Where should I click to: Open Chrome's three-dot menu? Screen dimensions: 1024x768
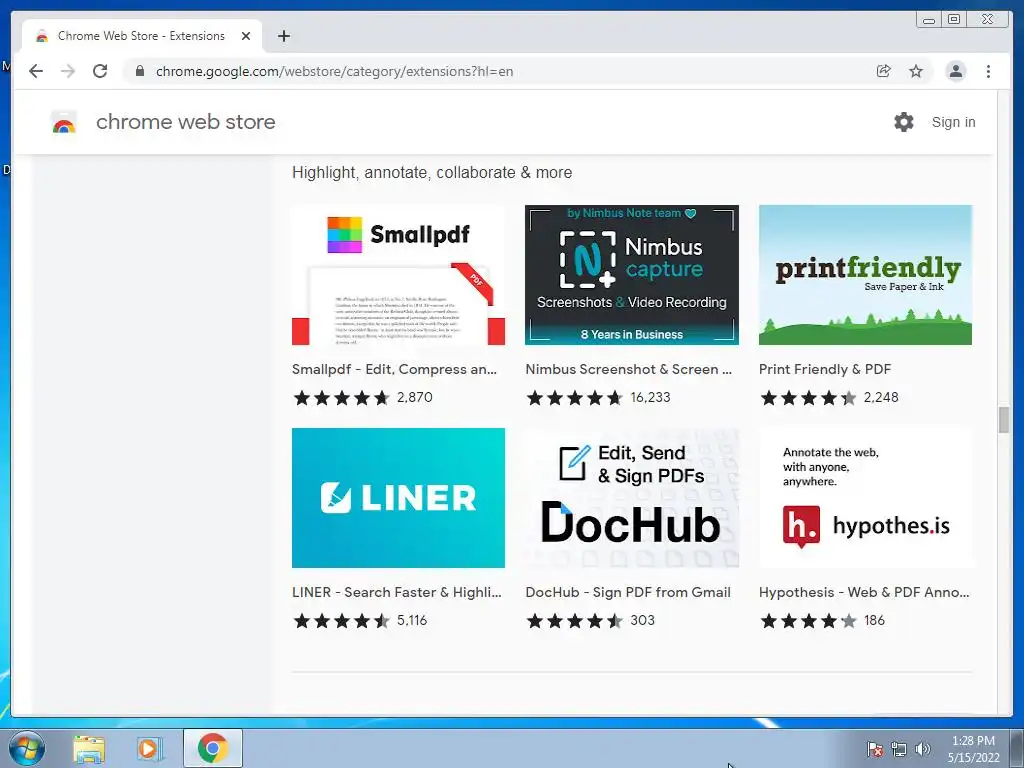click(x=988, y=71)
